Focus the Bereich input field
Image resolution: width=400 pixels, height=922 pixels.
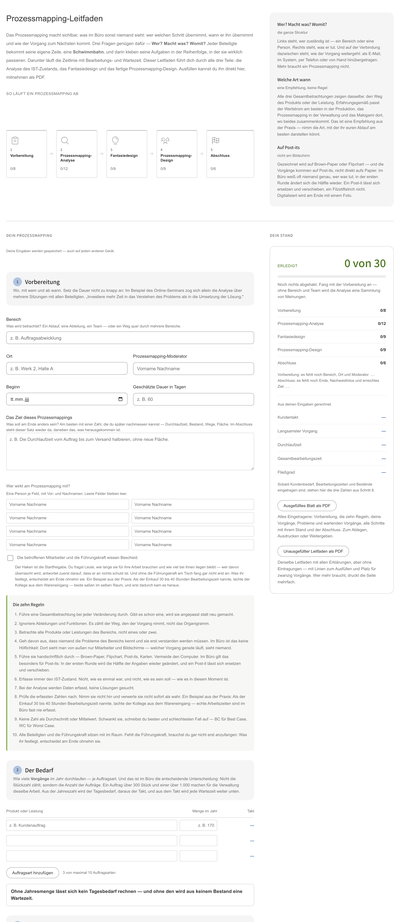[130, 338]
